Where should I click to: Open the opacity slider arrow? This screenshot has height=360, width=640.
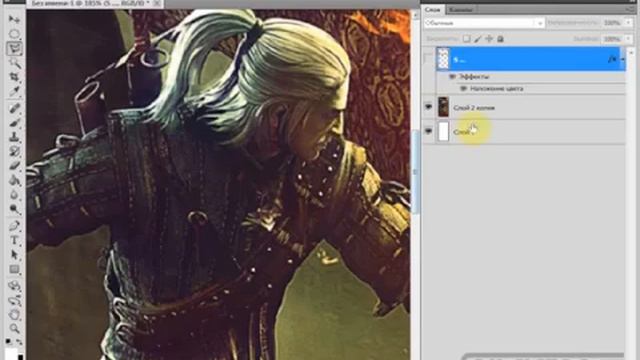pyautogui.click(x=628, y=23)
